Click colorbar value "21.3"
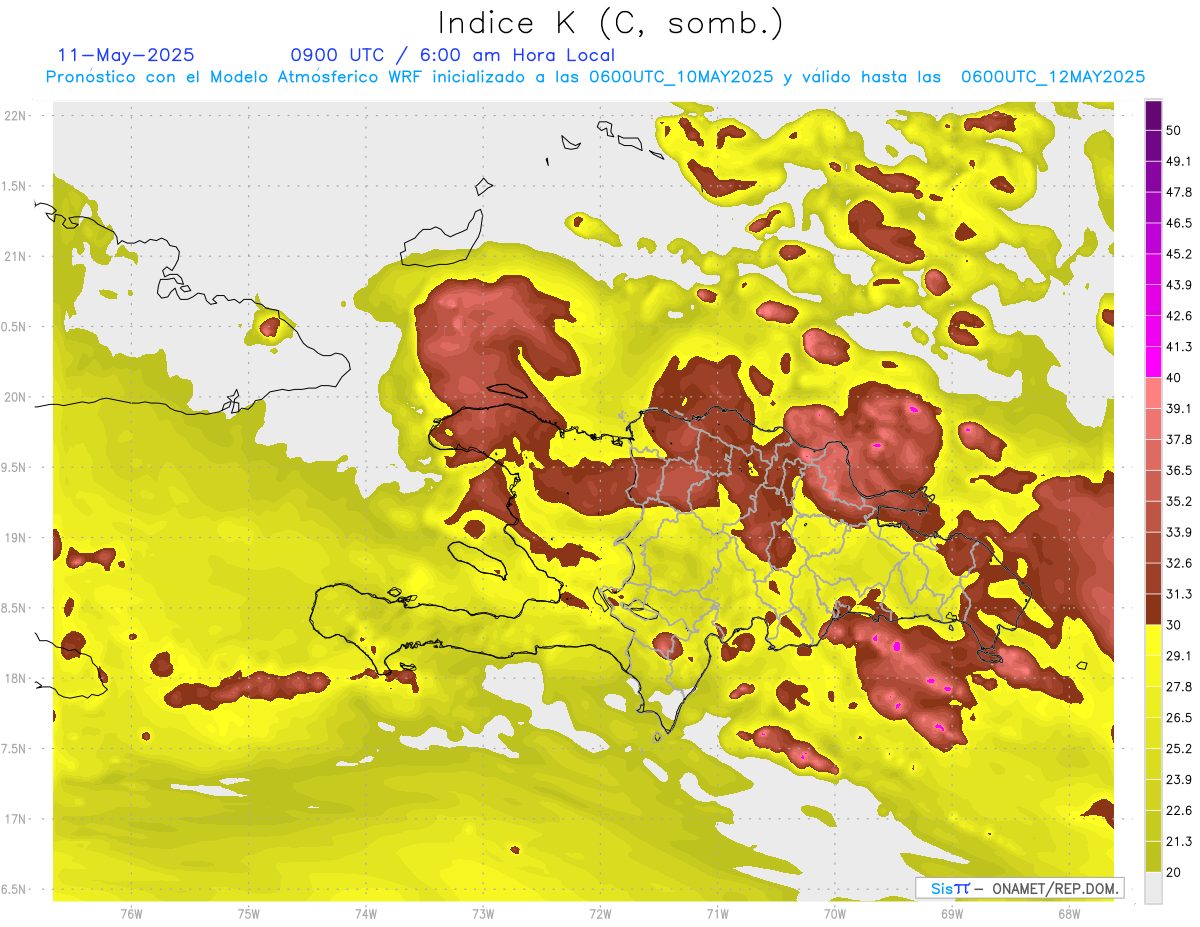This screenshot has width=1200, height=927. click(1180, 841)
